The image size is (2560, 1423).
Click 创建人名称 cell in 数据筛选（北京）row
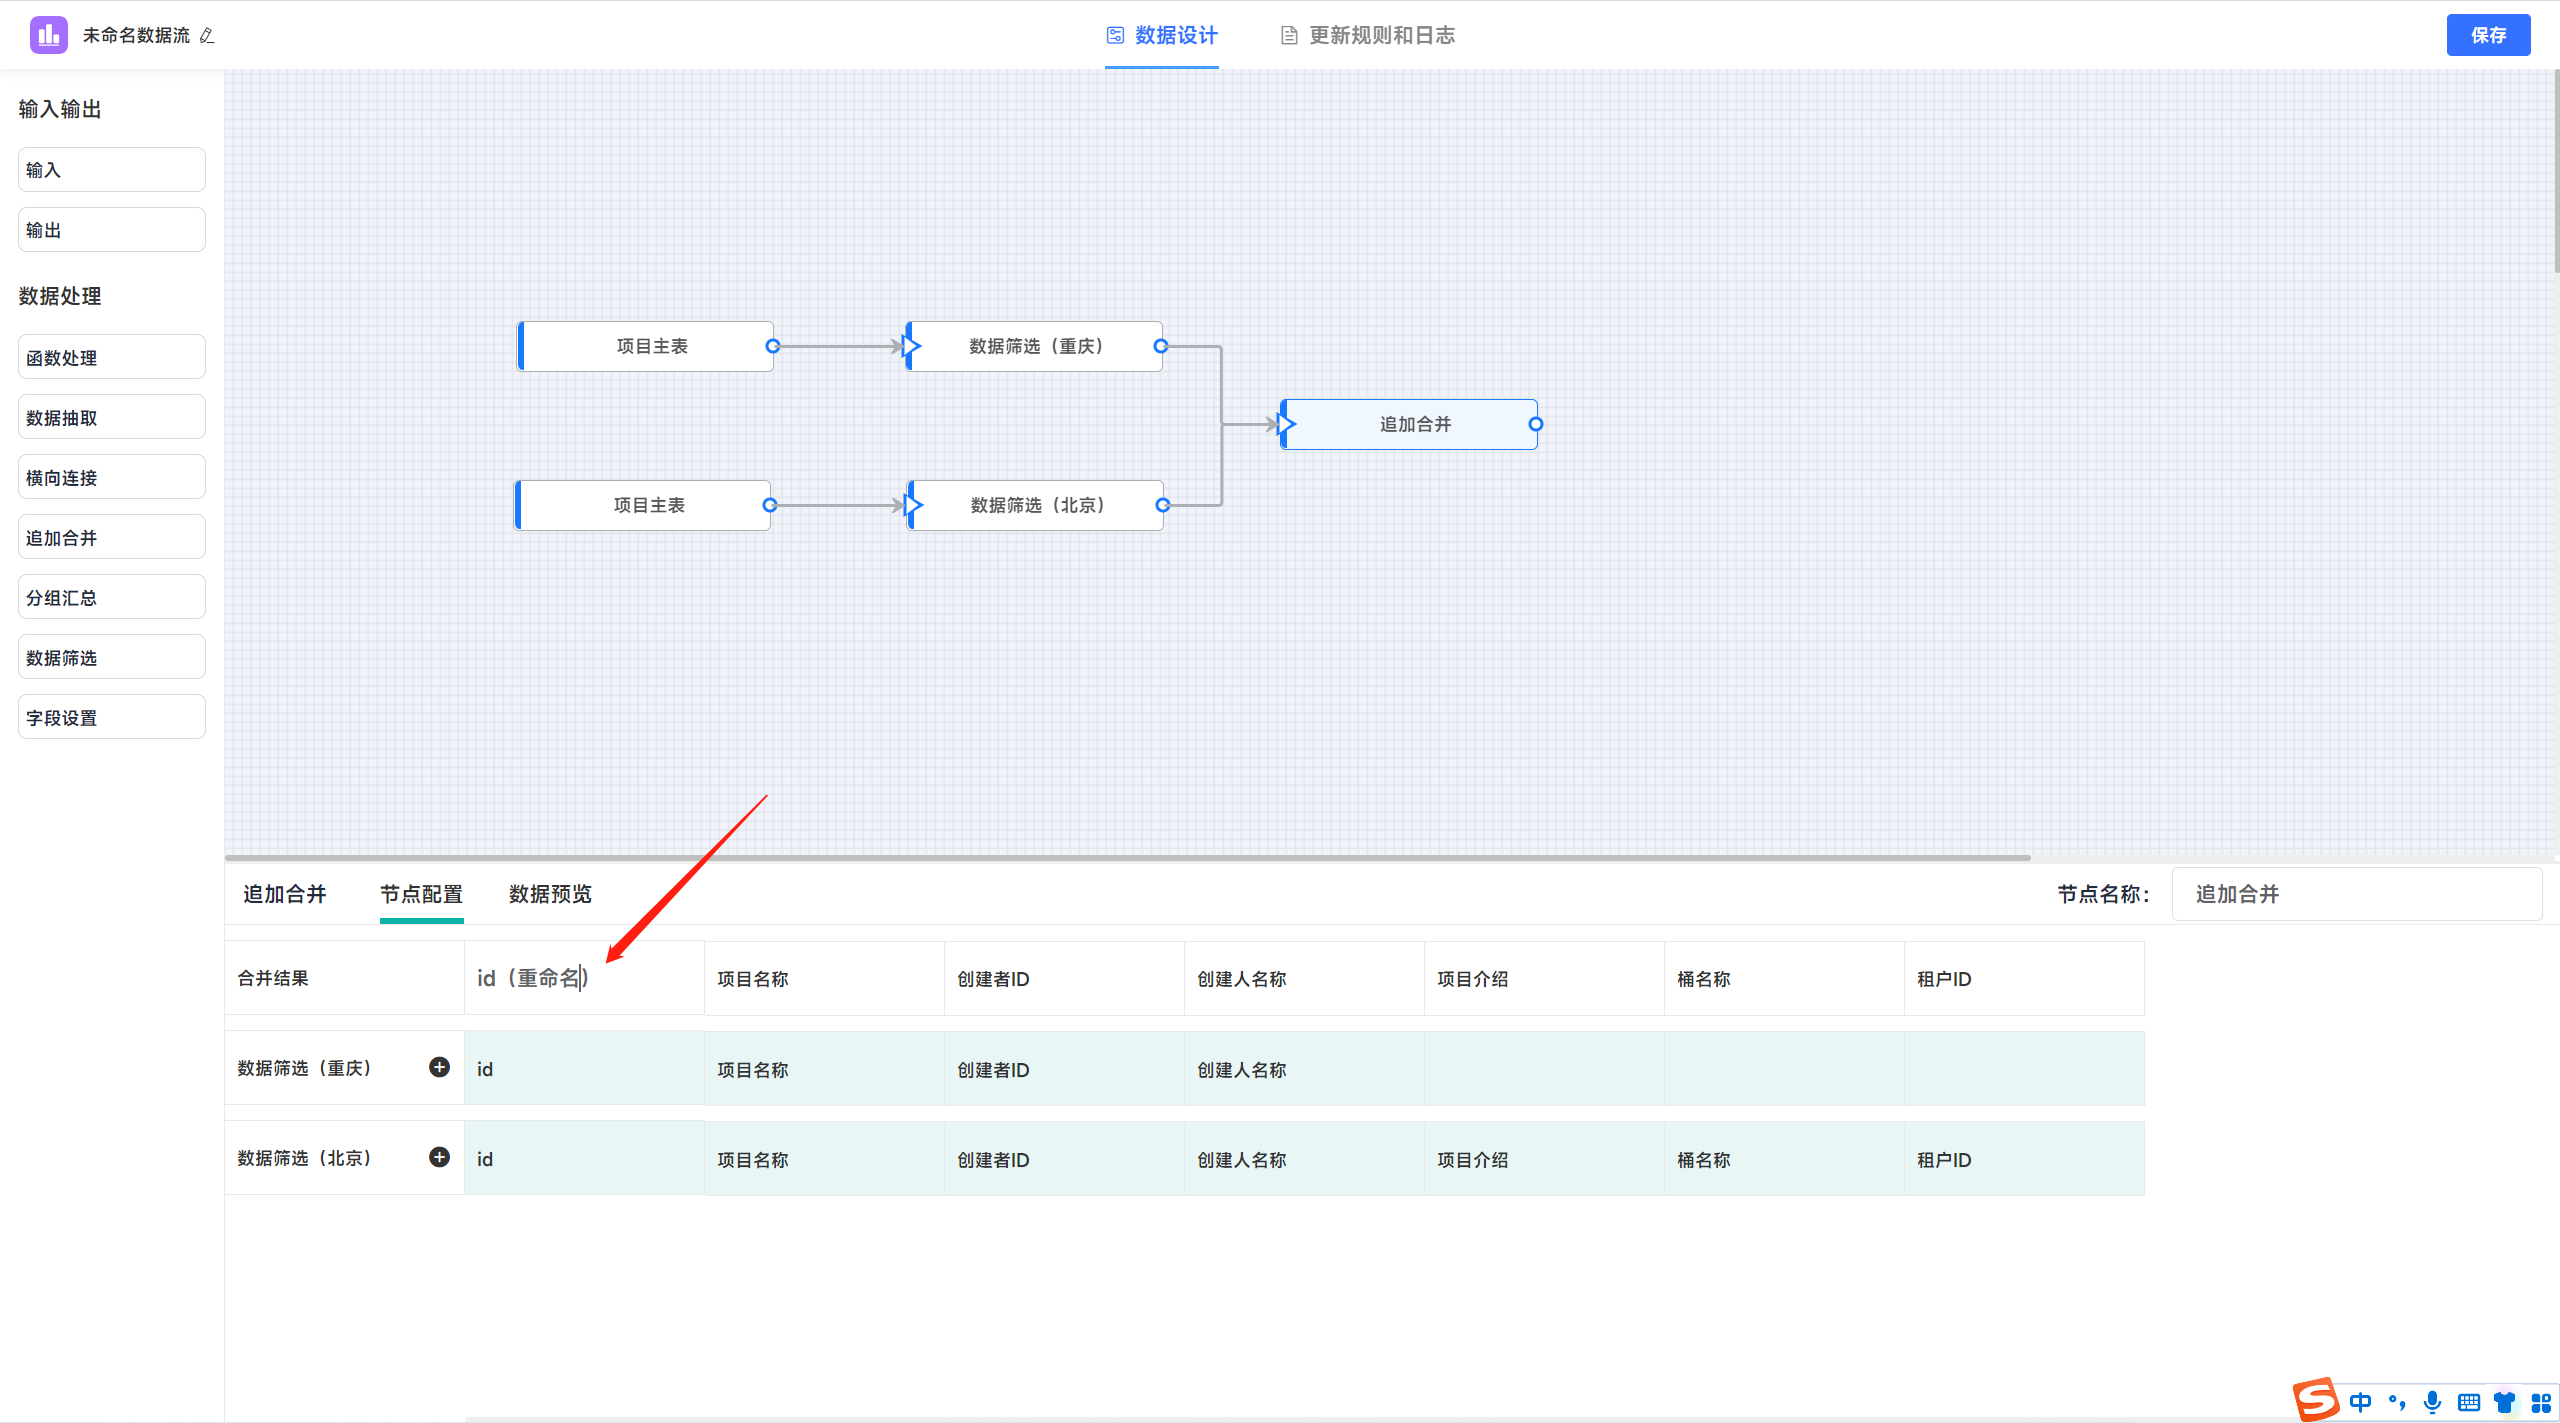[x=1304, y=1159]
